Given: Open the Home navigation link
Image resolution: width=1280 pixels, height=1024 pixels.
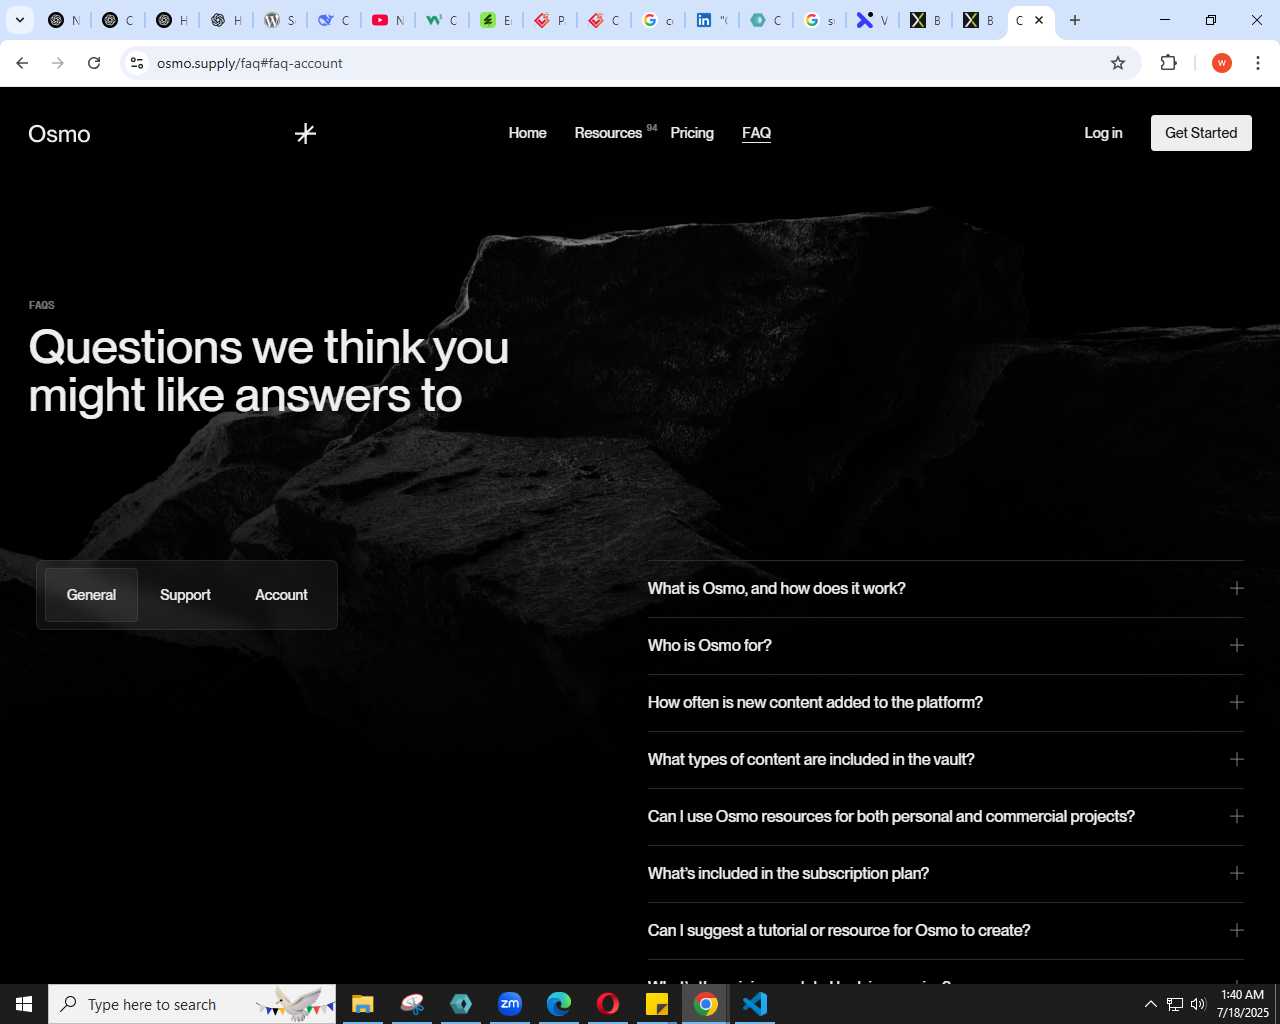Looking at the screenshot, I should (527, 133).
